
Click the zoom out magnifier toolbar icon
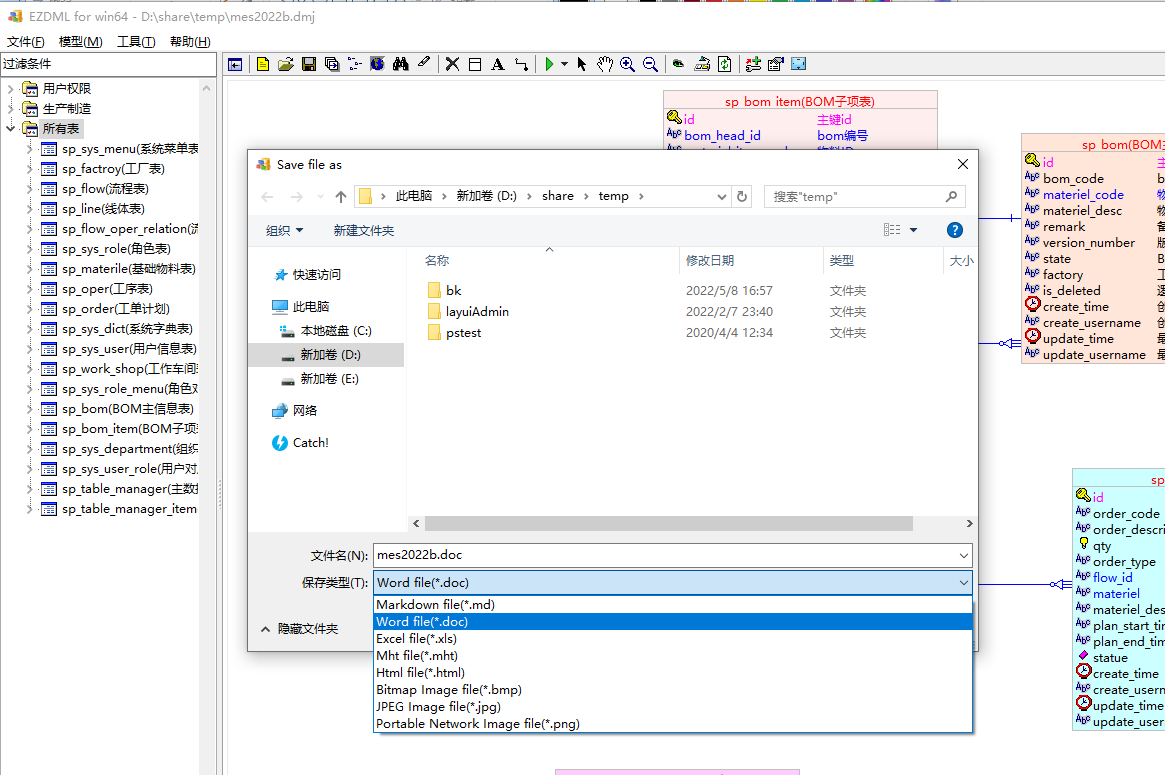tap(650, 65)
